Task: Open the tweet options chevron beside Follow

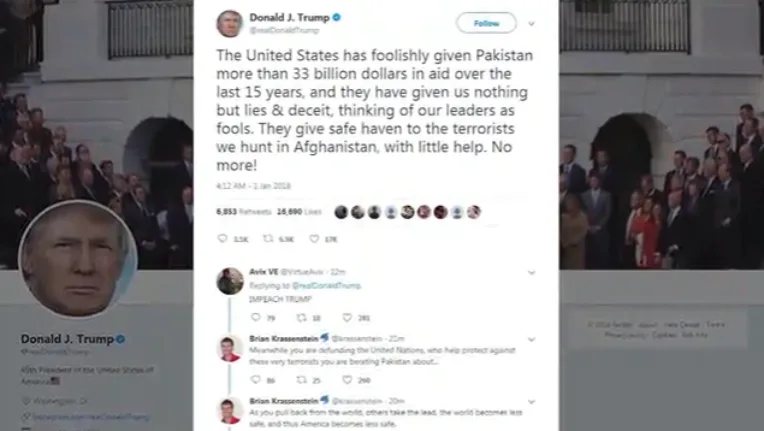Action: pos(531,23)
